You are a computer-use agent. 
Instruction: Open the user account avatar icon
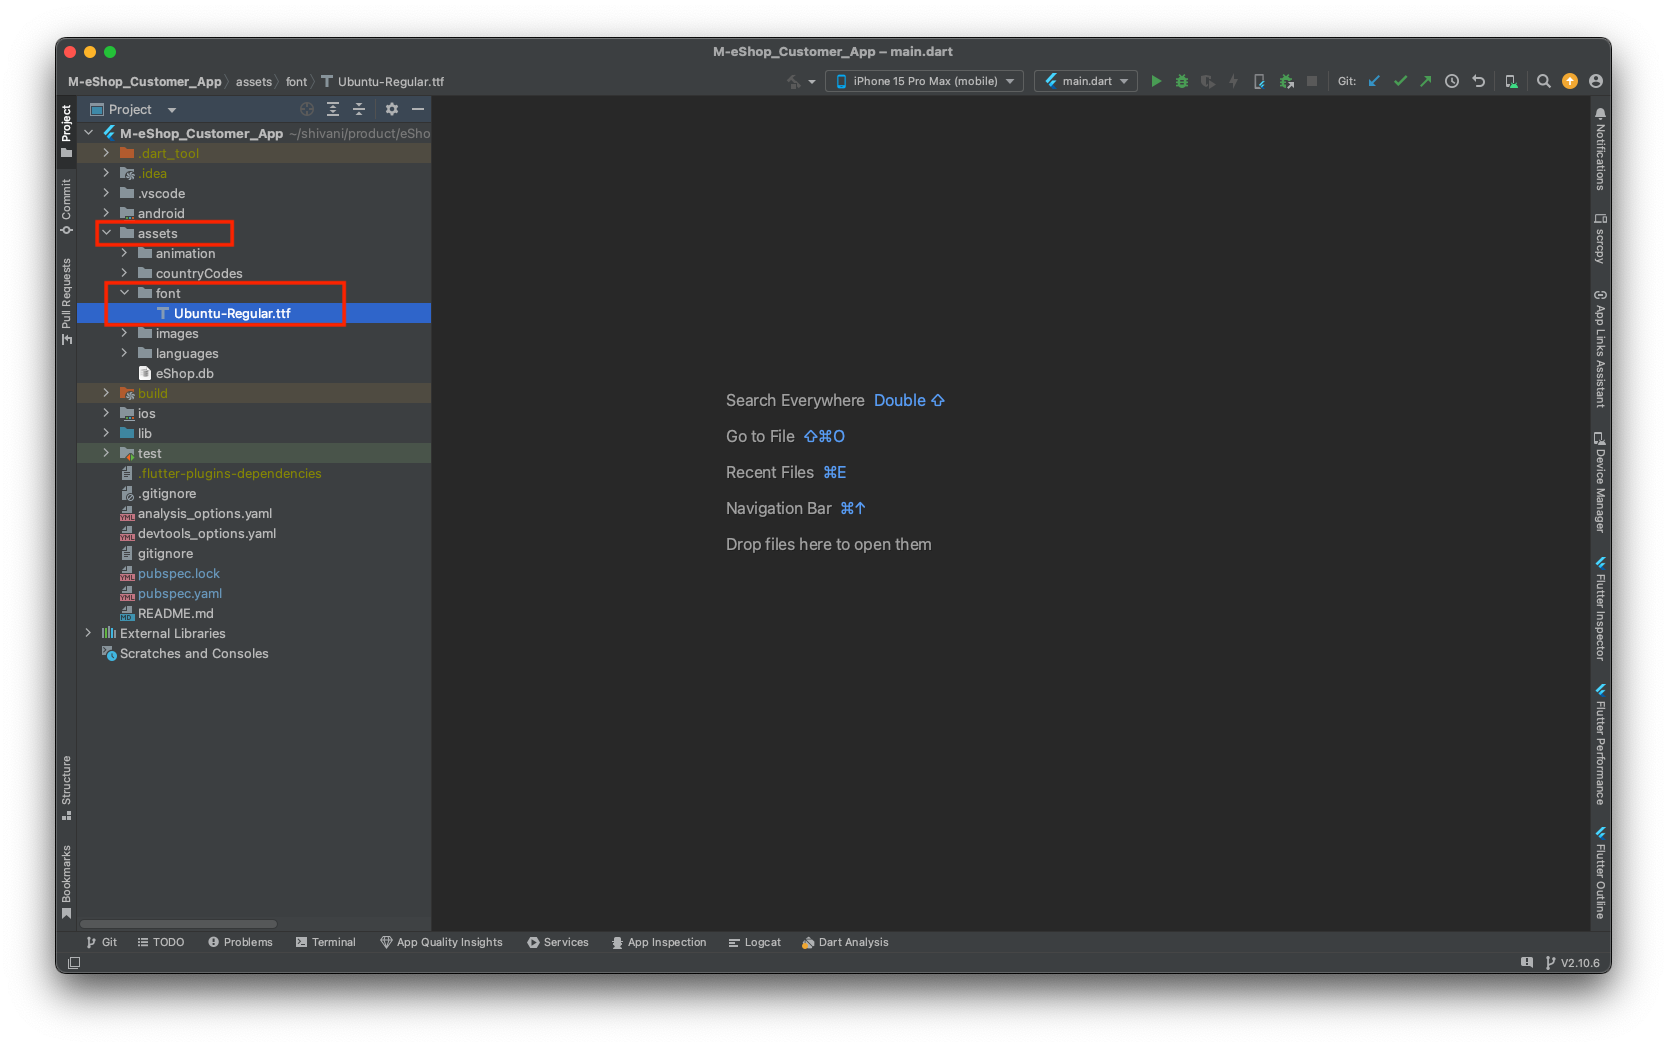tap(1596, 81)
